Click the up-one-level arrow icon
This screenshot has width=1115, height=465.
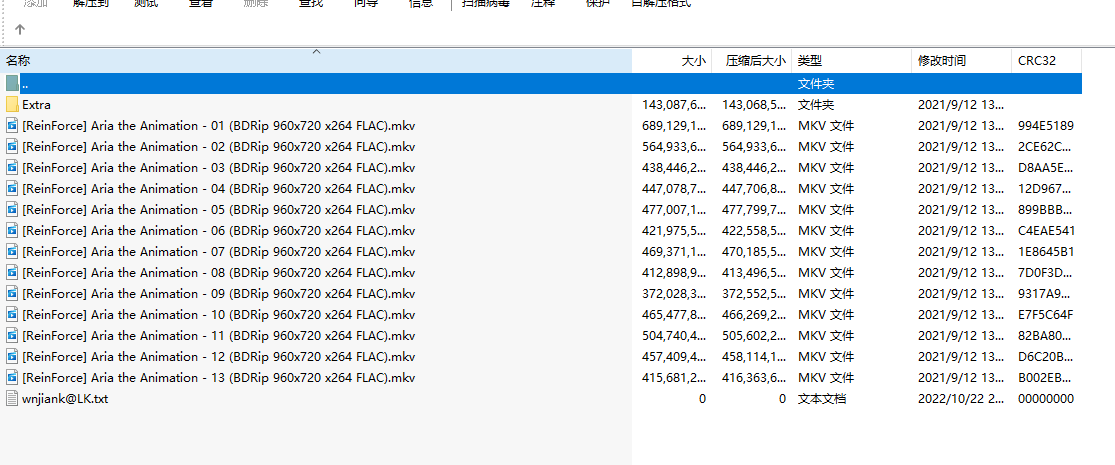click(20, 29)
